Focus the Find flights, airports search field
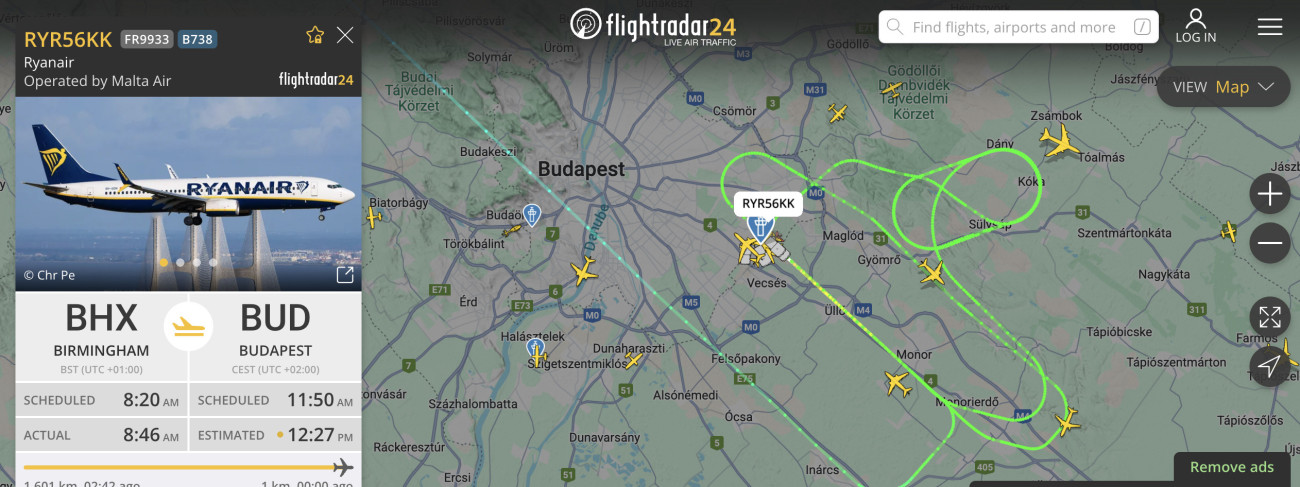Image resolution: width=1300 pixels, height=487 pixels. (1018, 27)
